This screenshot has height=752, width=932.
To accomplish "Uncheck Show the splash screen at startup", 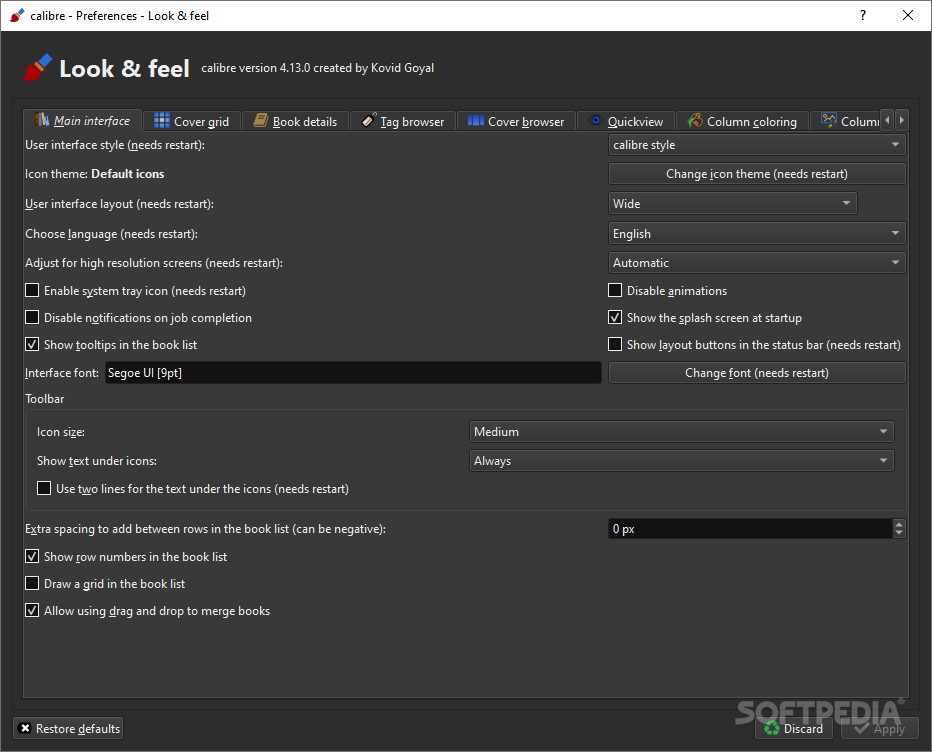I will click(615, 317).
